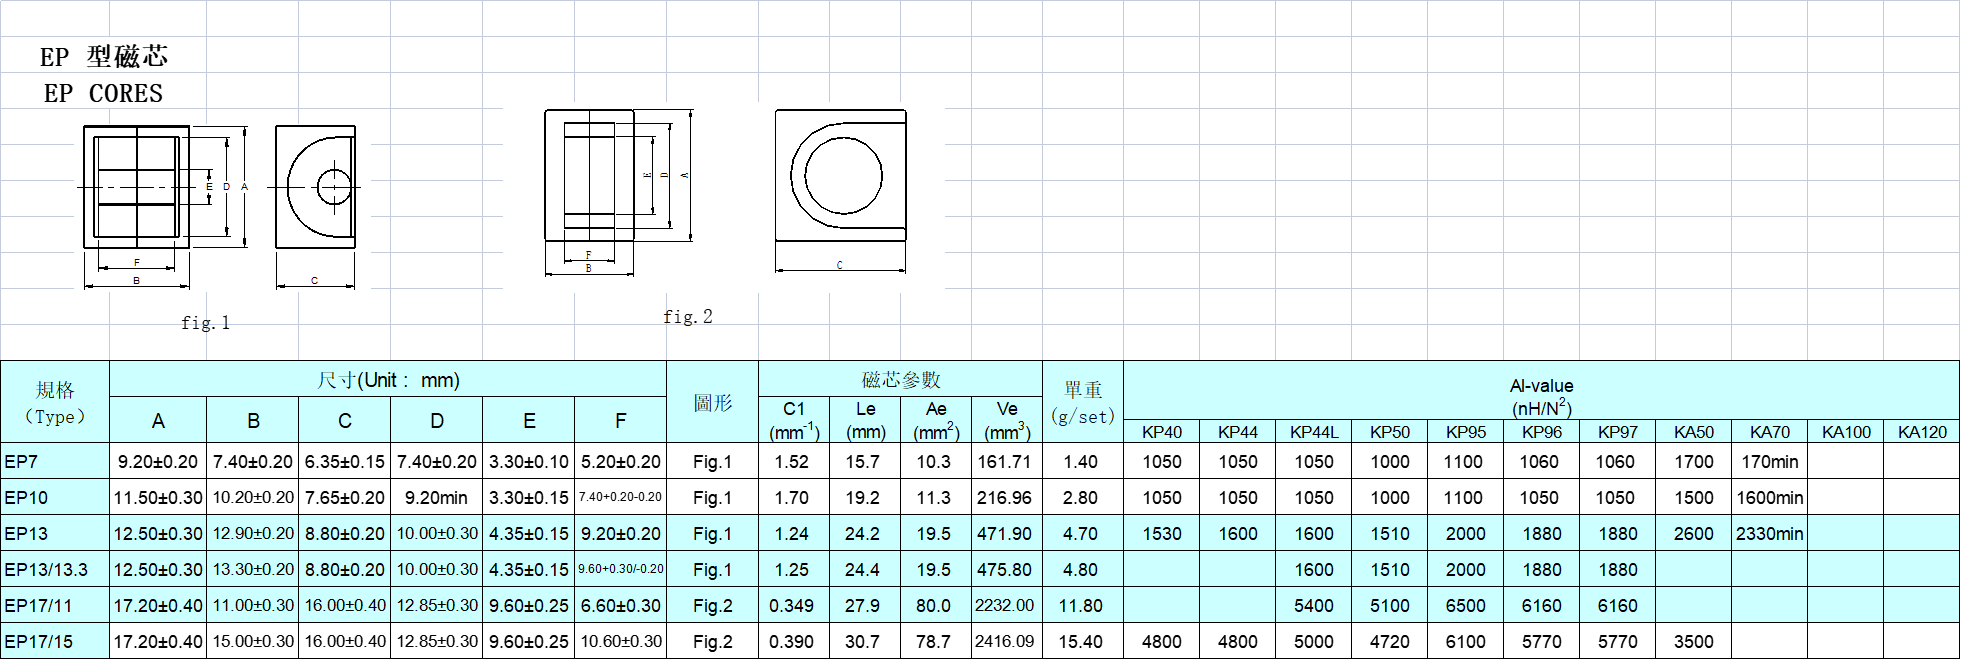Click the 'EP 型磁芯' title text
The height and width of the screenshot is (660, 1961).
[104, 57]
